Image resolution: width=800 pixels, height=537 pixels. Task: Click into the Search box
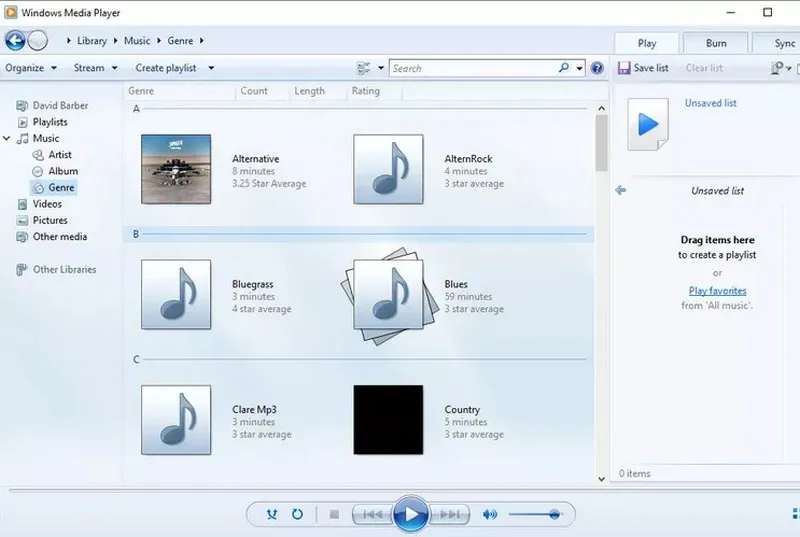[x=472, y=68]
